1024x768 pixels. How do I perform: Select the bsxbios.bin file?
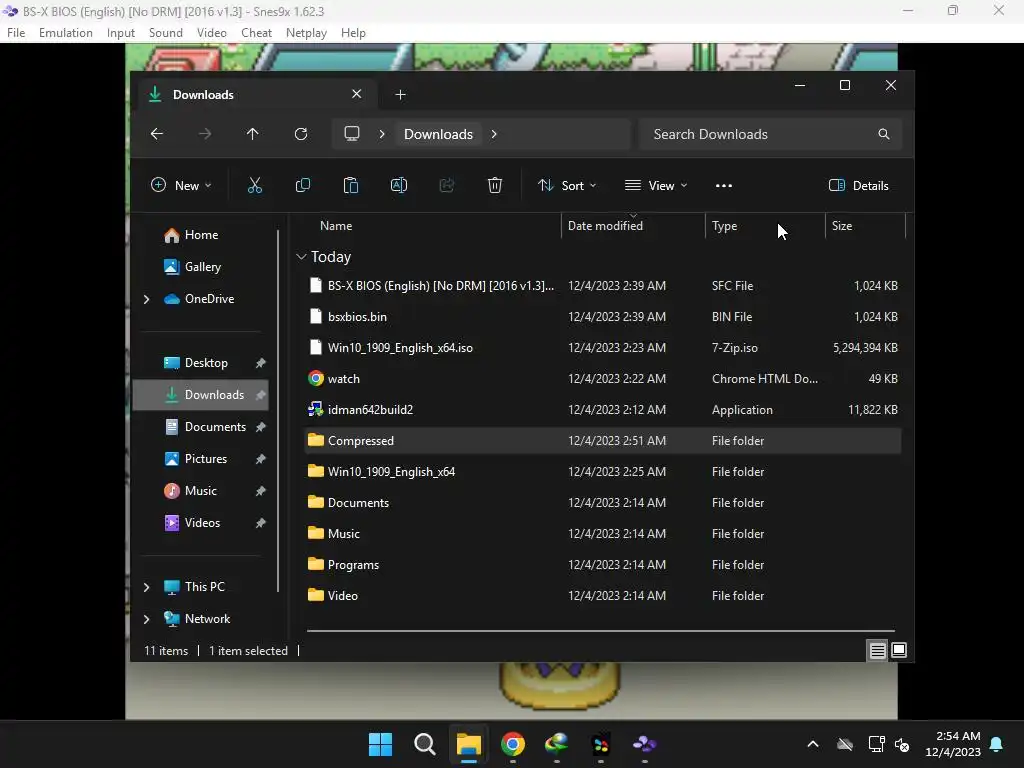click(603, 317)
